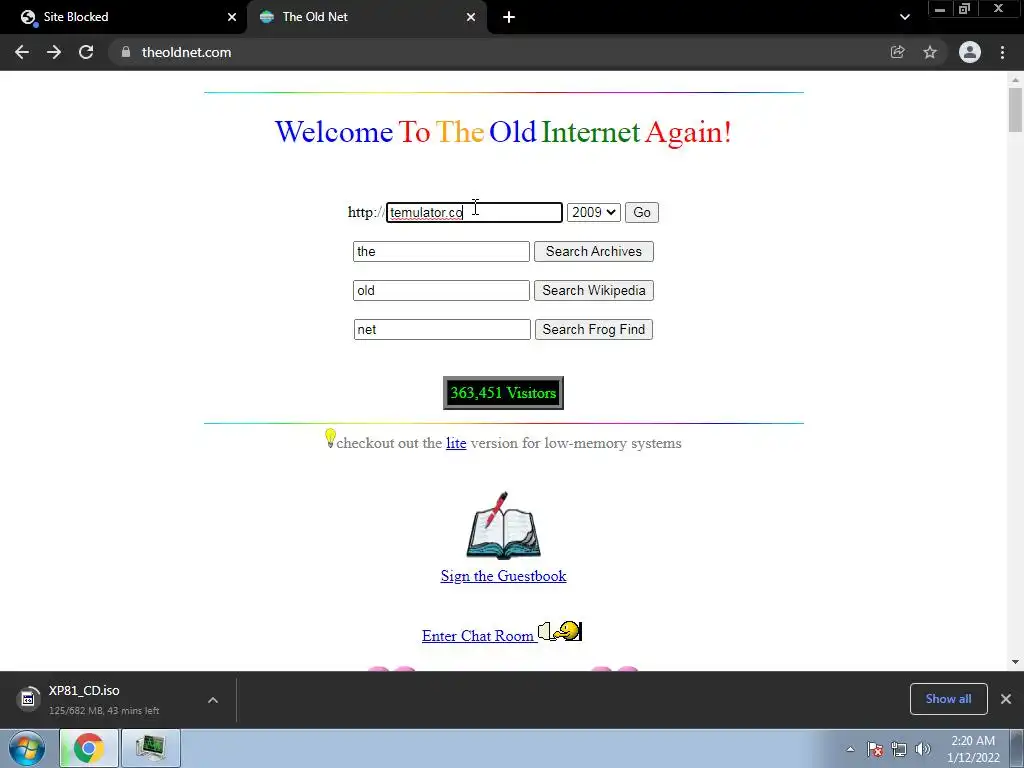The height and width of the screenshot is (768, 1024).
Task: Open the volume speaker tray icon
Action: point(922,749)
